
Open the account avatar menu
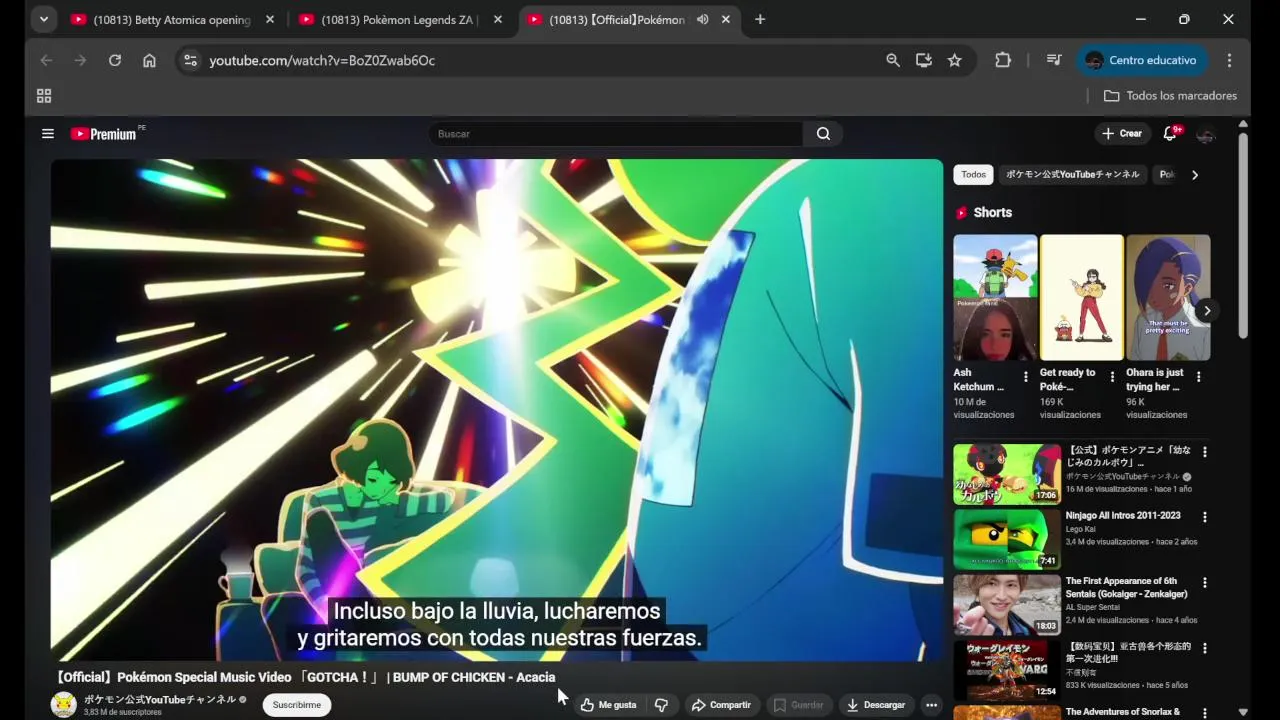pyautogui.click(x=1206, y=134)
